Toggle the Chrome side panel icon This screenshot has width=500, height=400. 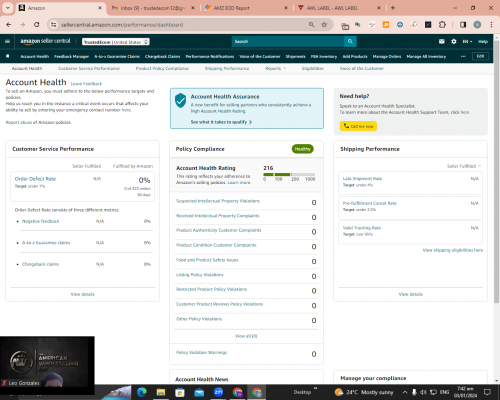tap(463, 25)
